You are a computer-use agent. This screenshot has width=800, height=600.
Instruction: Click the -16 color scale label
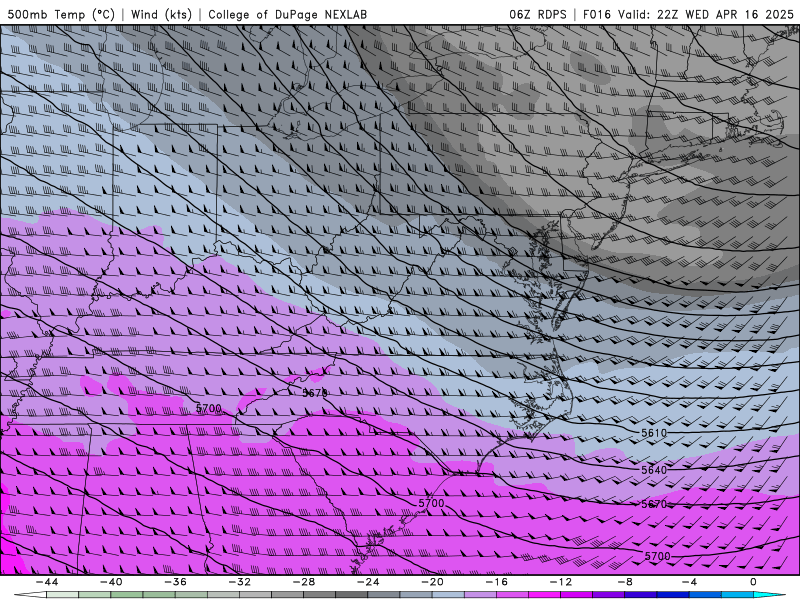point(497,582)
